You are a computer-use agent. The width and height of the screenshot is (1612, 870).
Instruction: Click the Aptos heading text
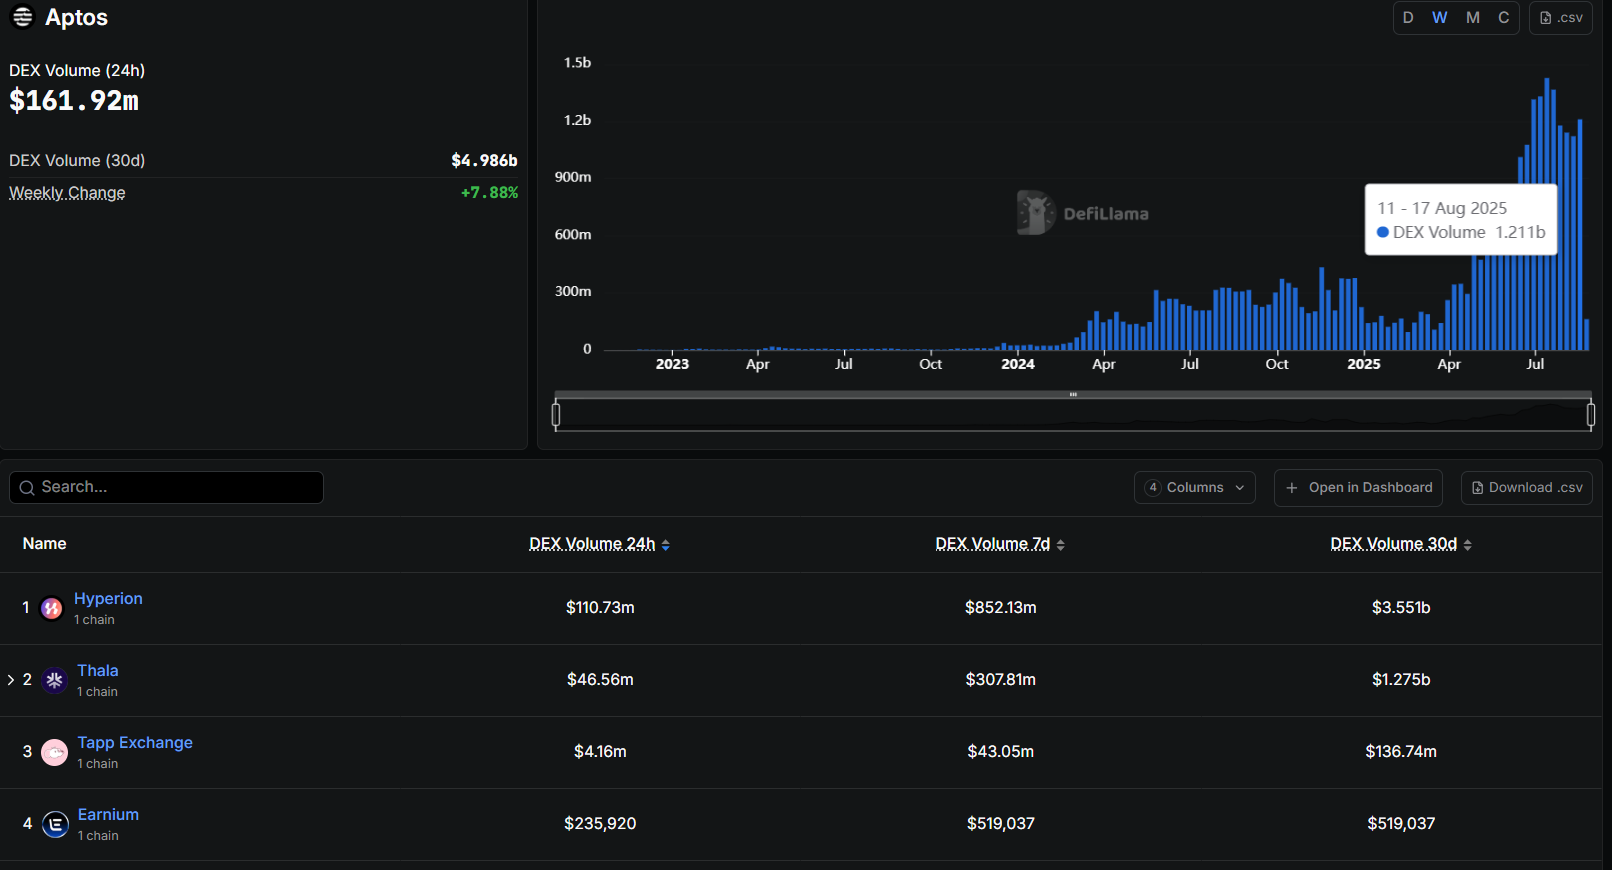click(77, 18)
